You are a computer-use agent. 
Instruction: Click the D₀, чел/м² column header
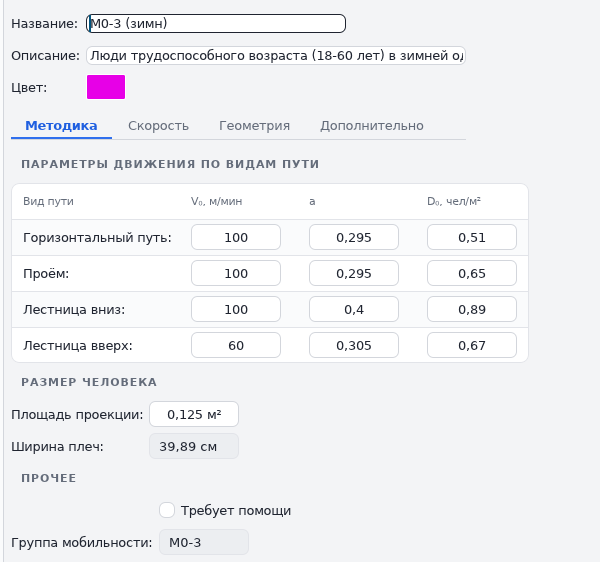(454, 201)
